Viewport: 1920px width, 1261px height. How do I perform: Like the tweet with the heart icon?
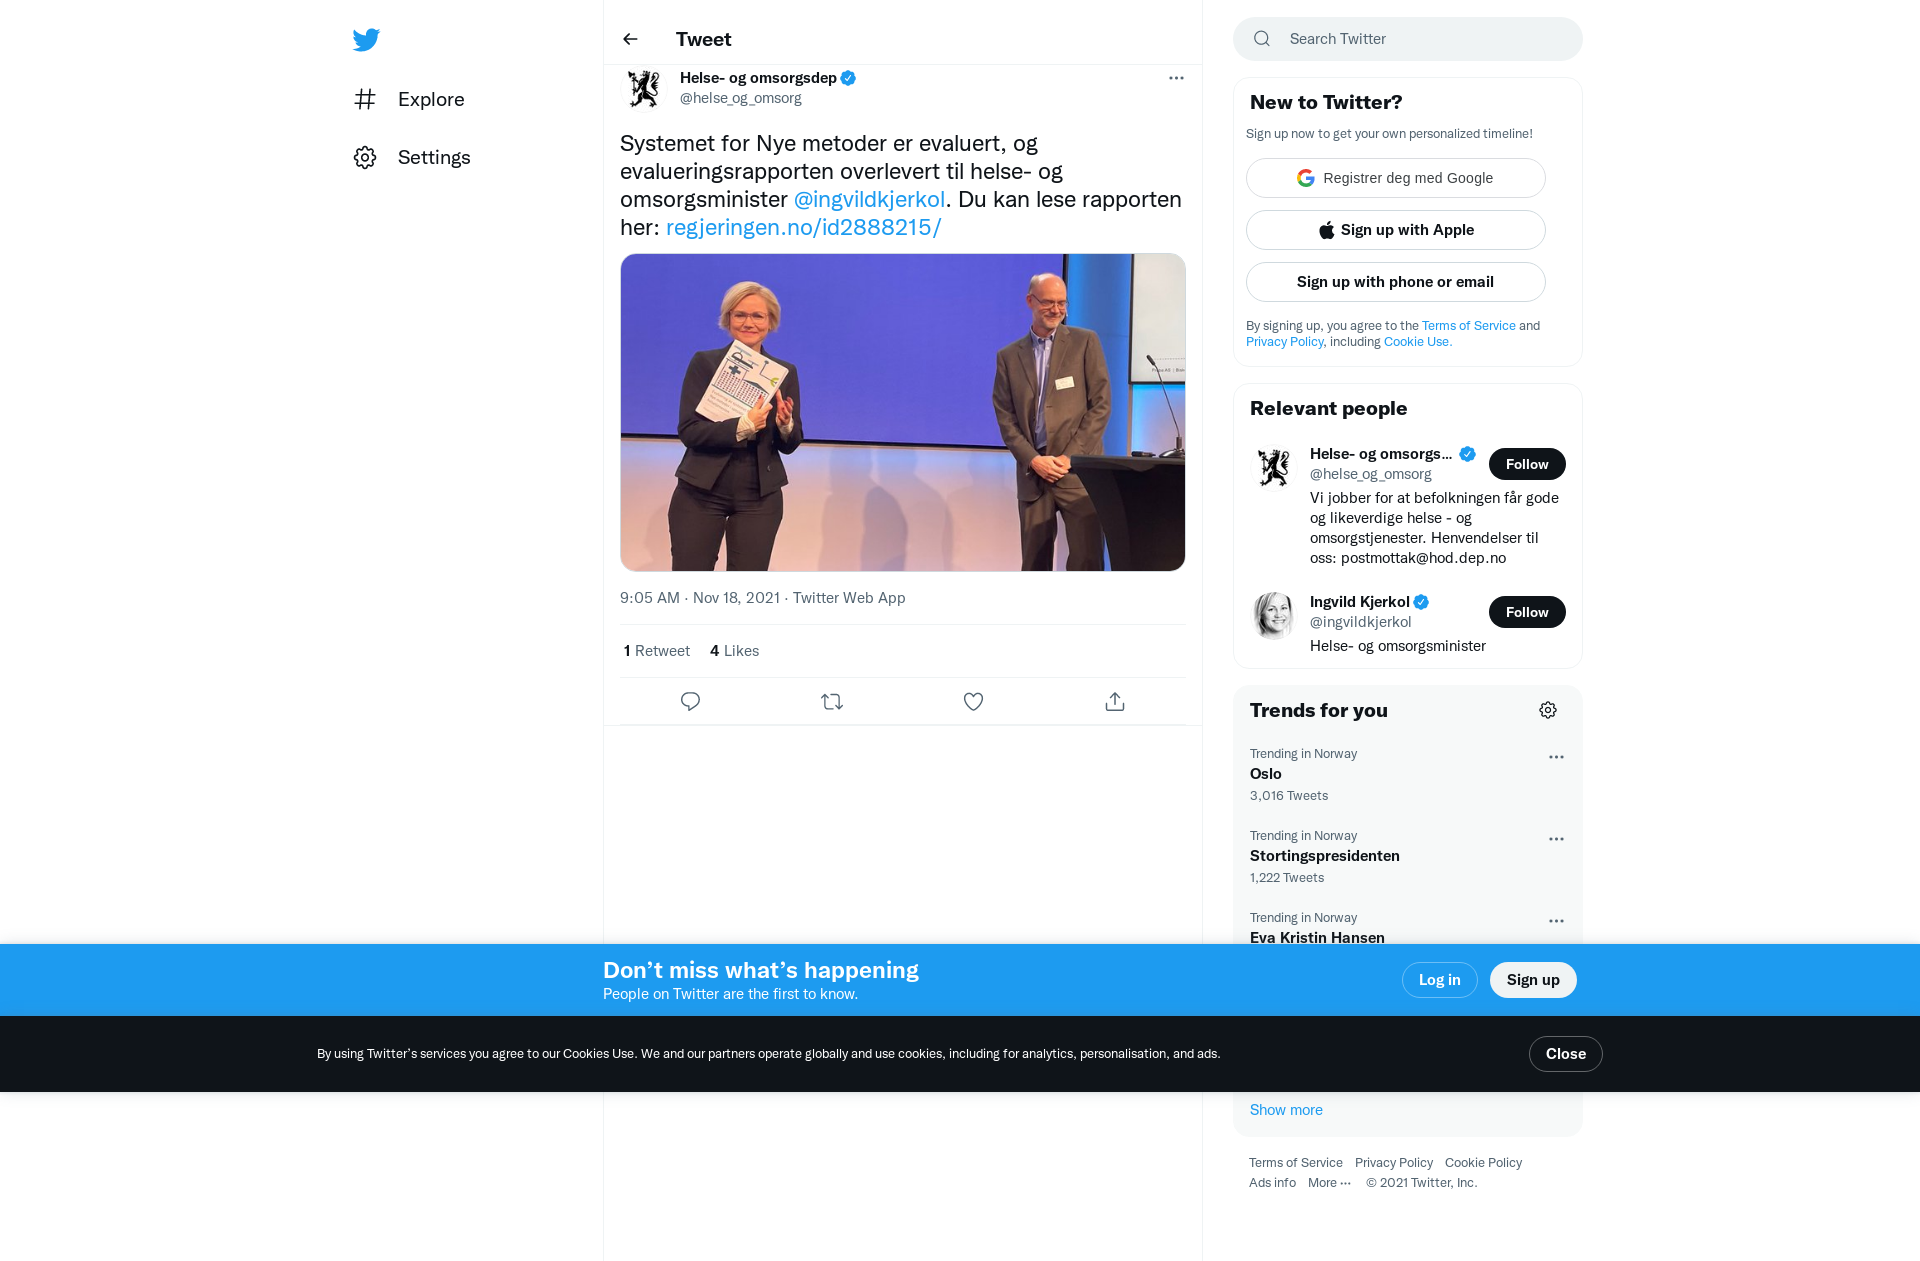973,702
